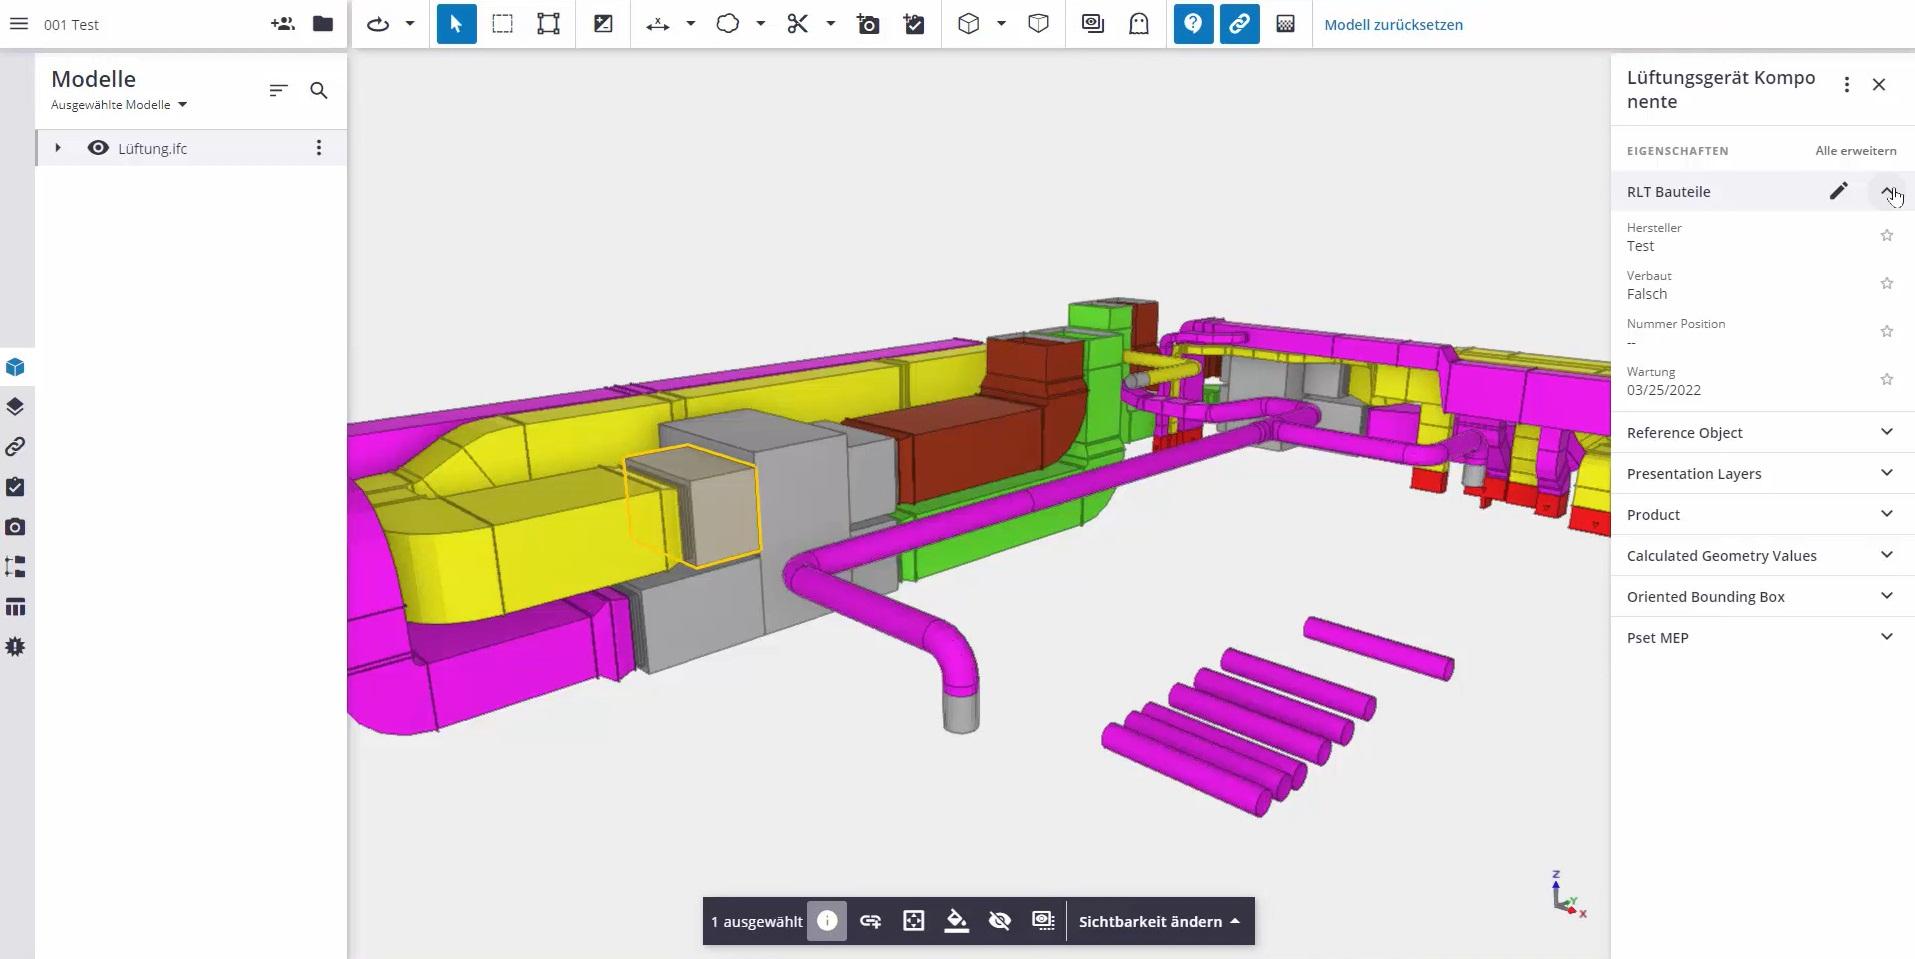Viewport: 1915px width, 959px height.
Task: Activate the rectangle selection tool
Action: click(502, 24)
